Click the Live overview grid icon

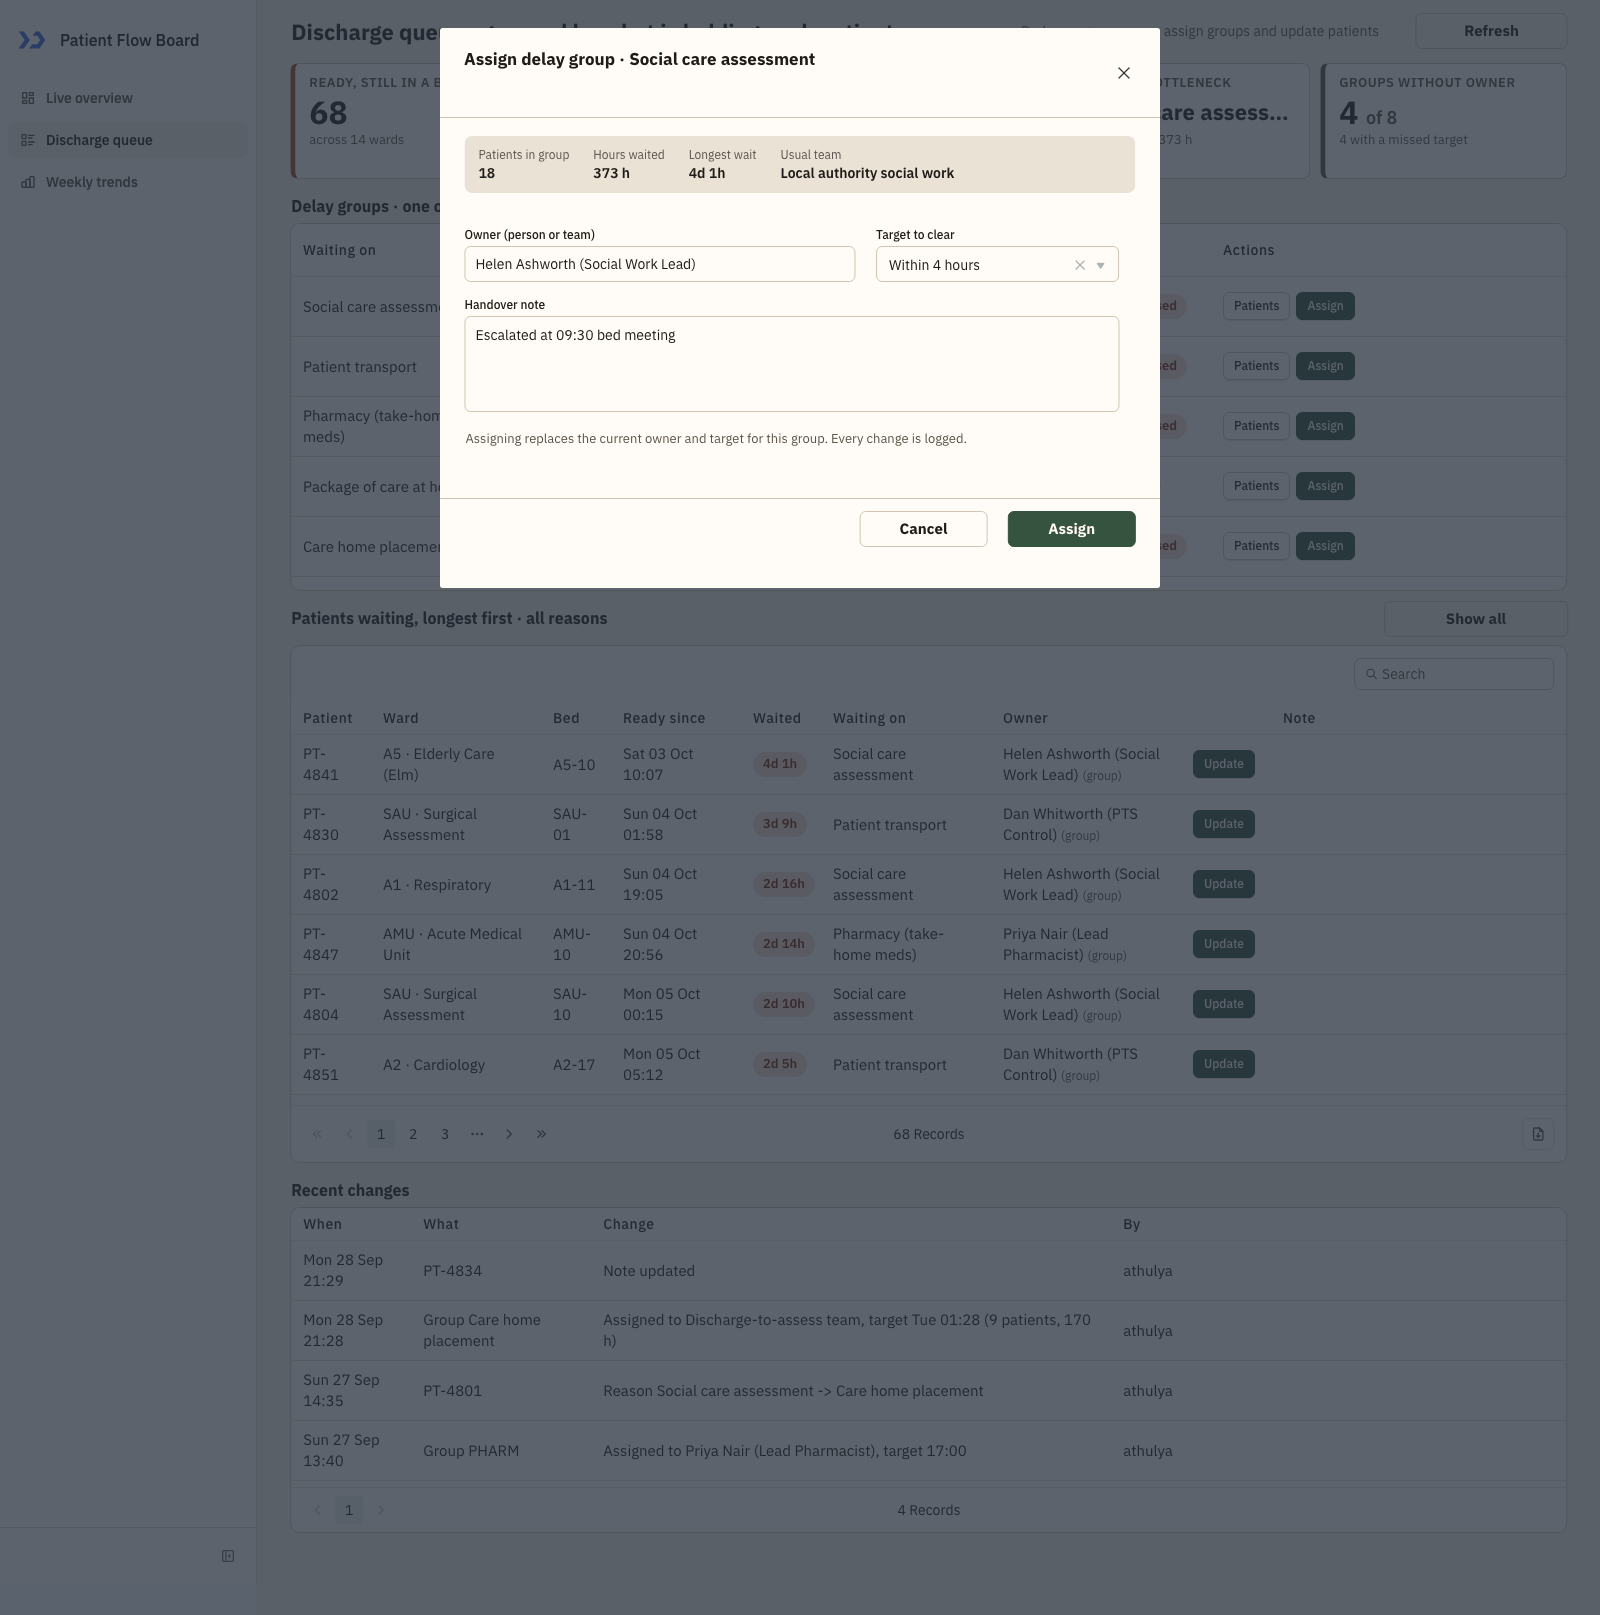tap(28, 98)
